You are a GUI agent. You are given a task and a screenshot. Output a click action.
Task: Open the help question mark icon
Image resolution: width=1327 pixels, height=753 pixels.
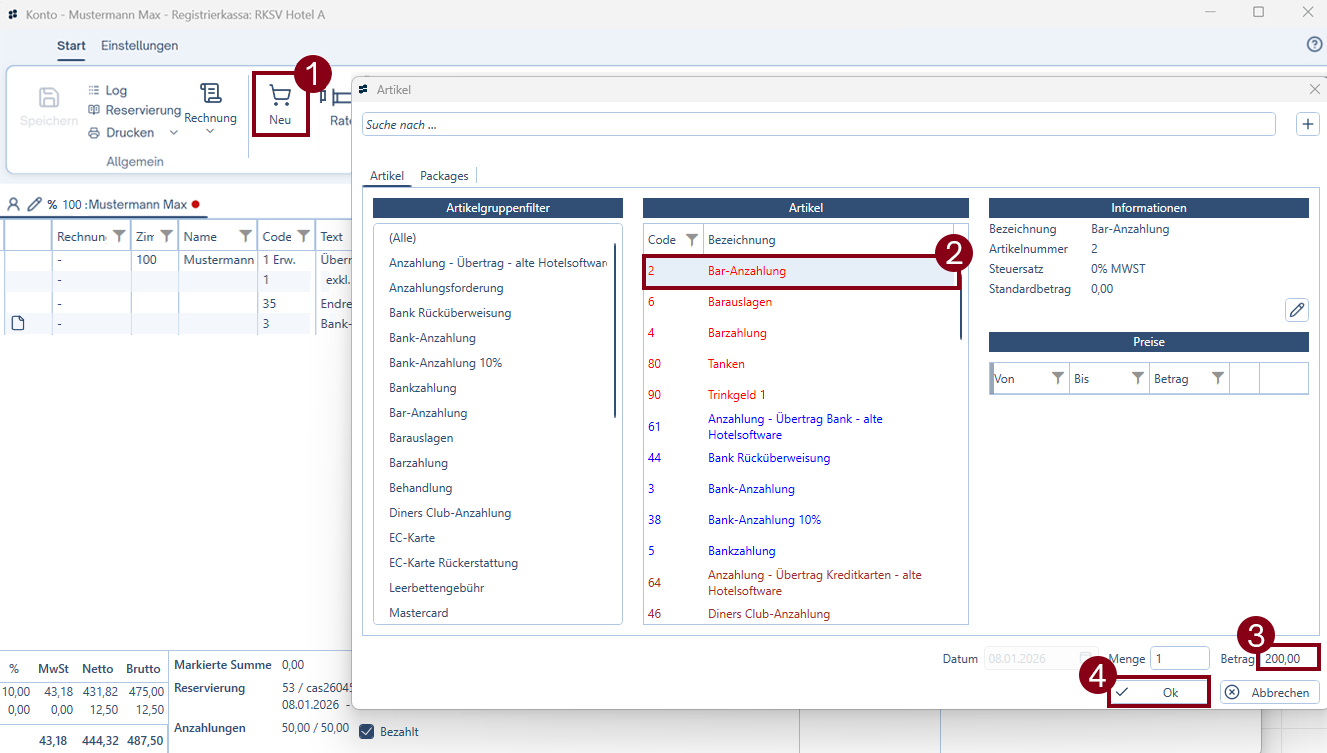[1314, 45]
